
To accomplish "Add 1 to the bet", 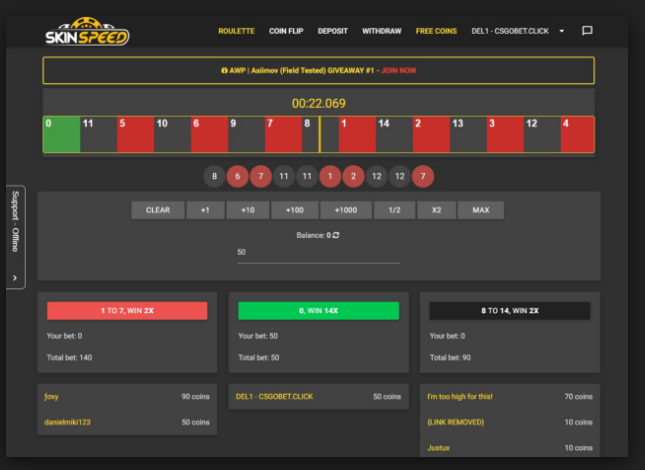I will point(205,210).
